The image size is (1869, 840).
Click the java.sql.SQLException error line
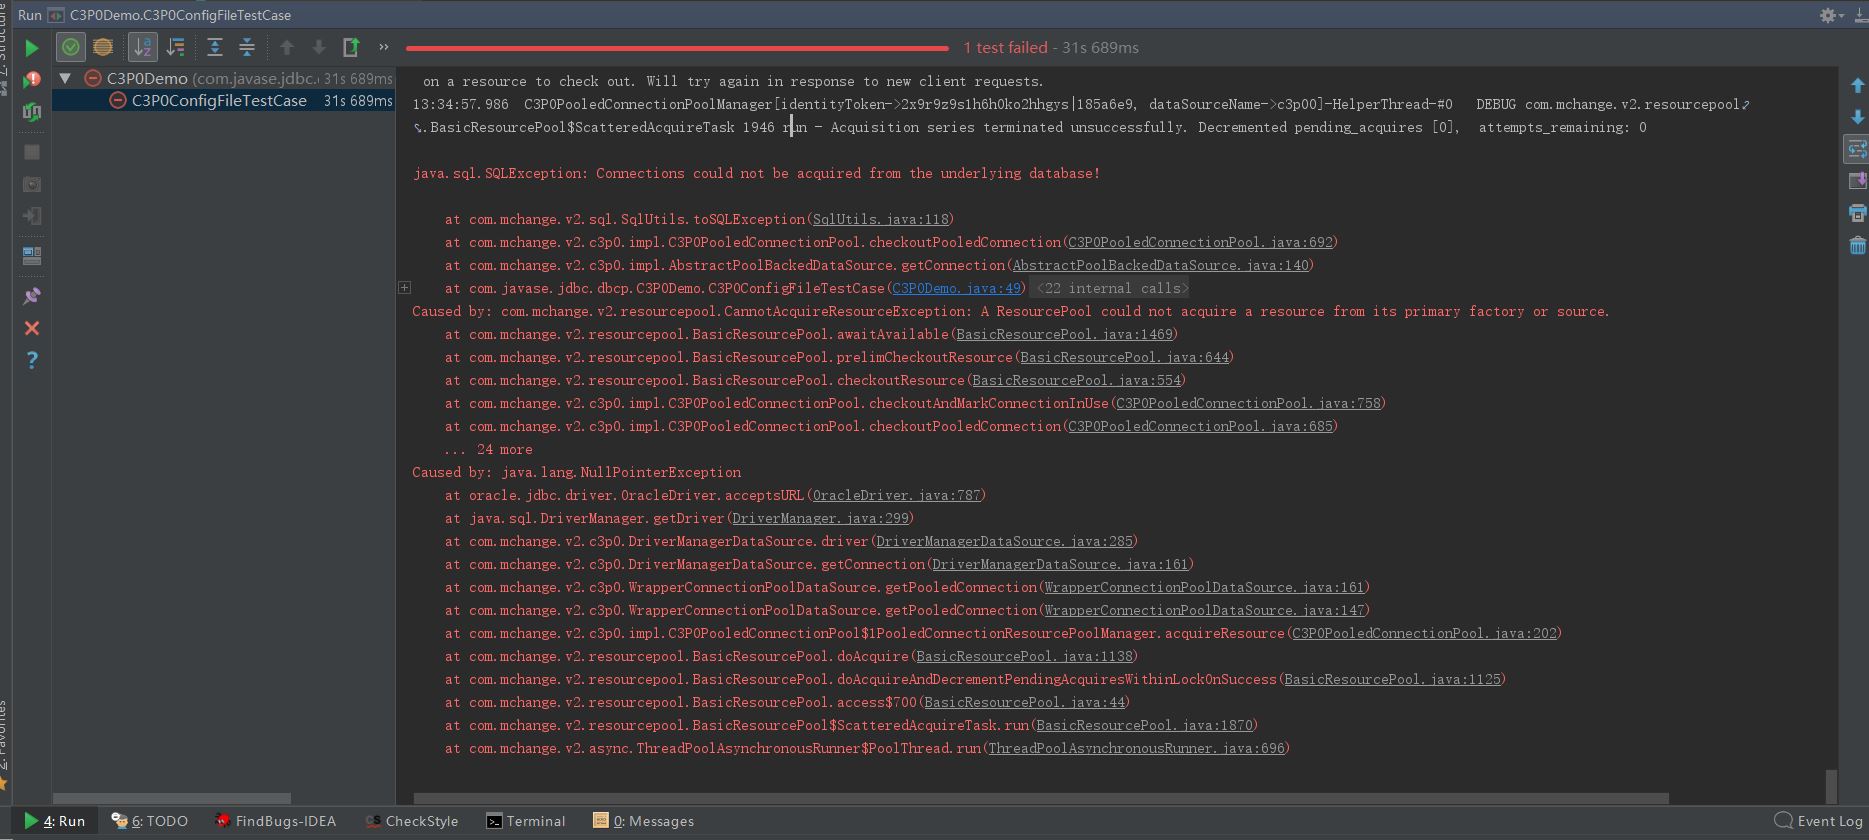click(756, 173)
